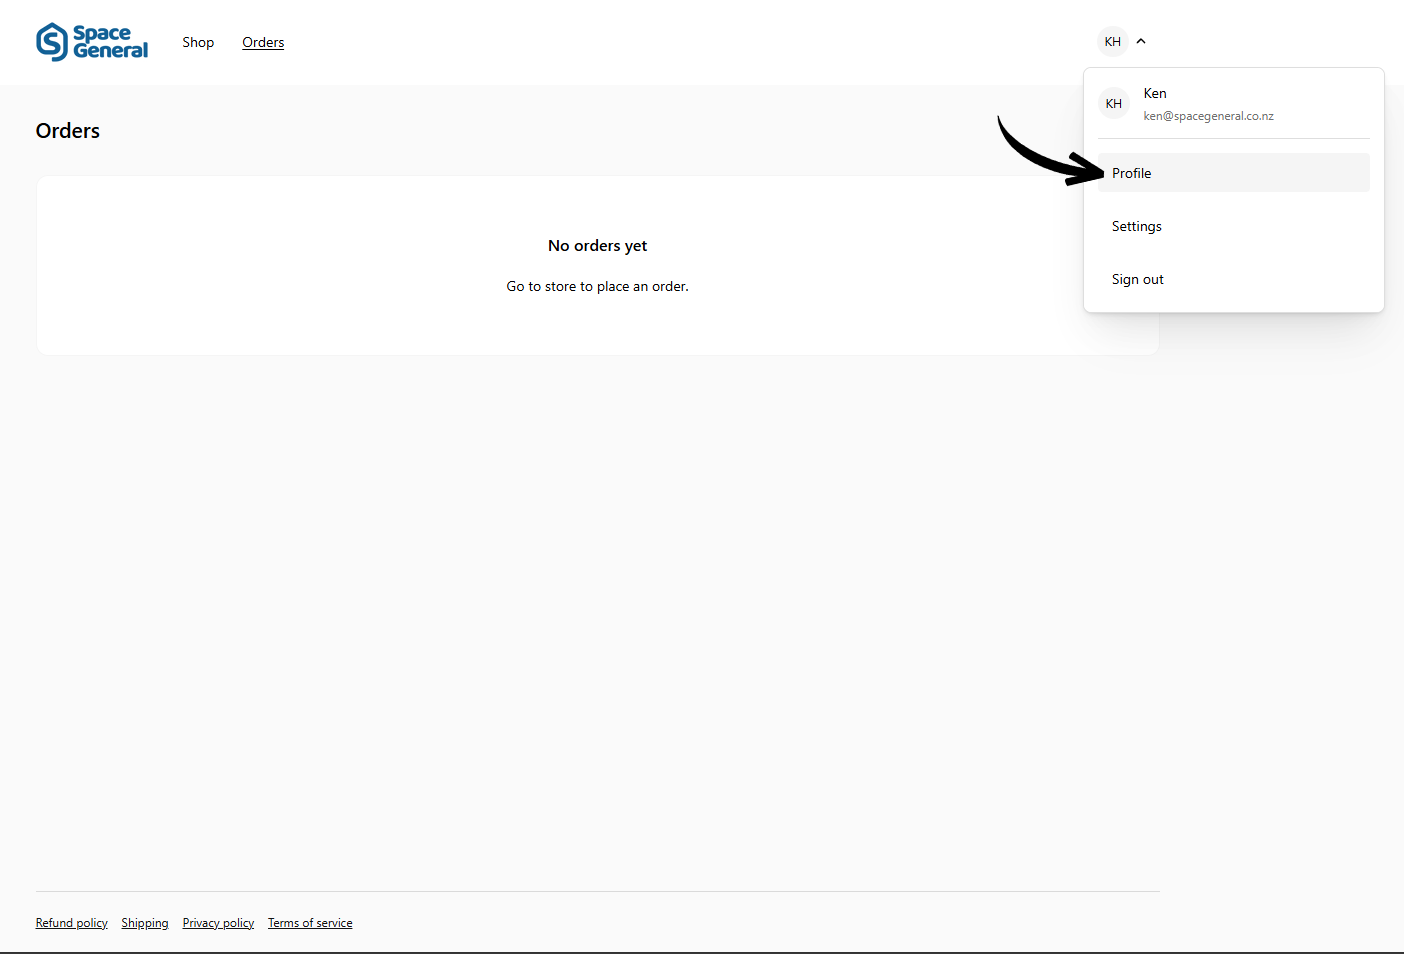Go to the Orders navigation link

(x=263, y=42)
